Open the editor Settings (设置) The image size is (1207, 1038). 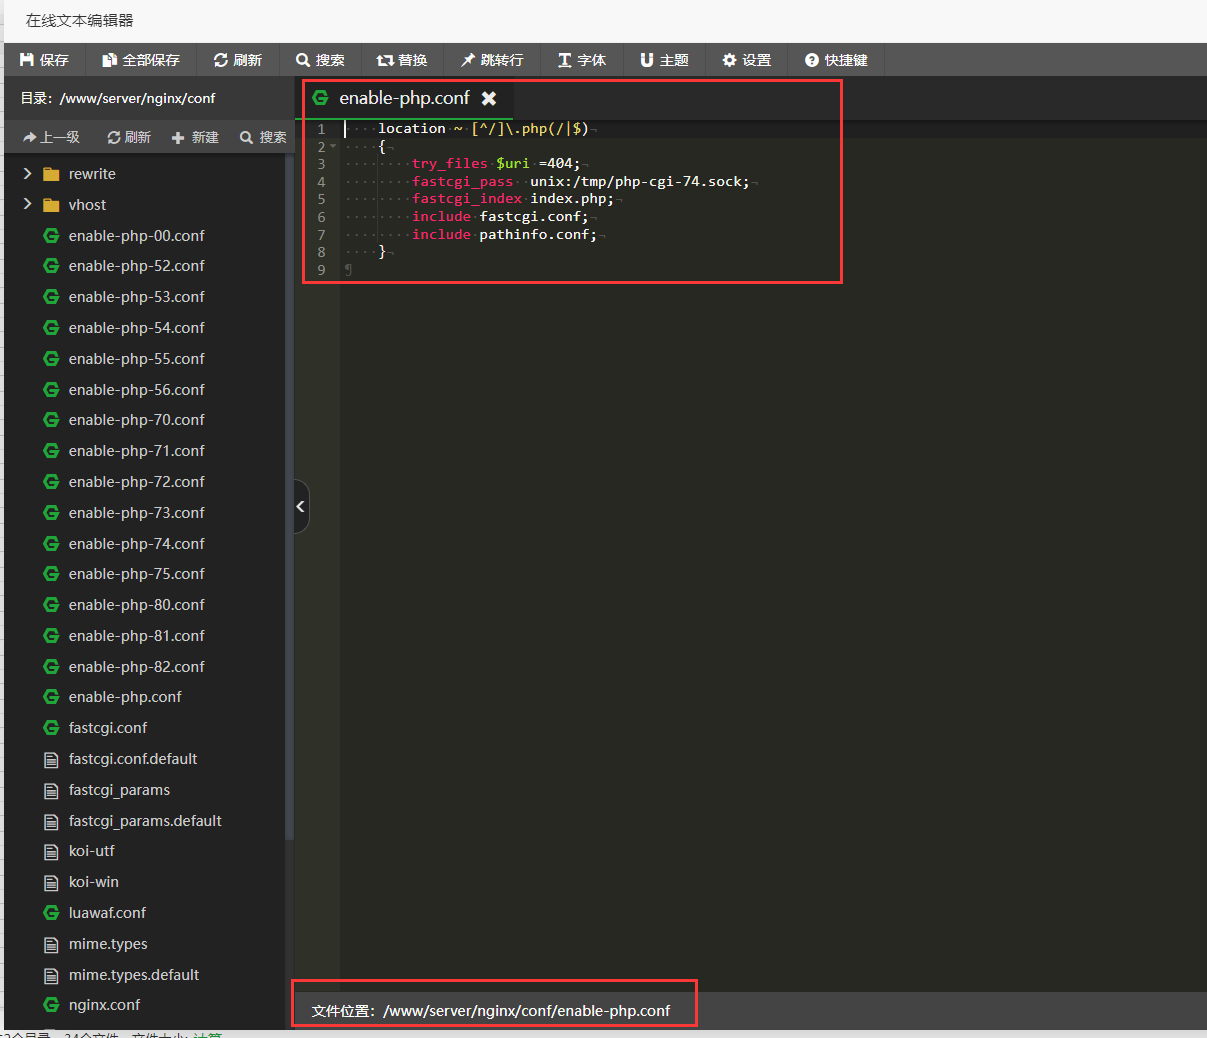click(x=747, y=60)
